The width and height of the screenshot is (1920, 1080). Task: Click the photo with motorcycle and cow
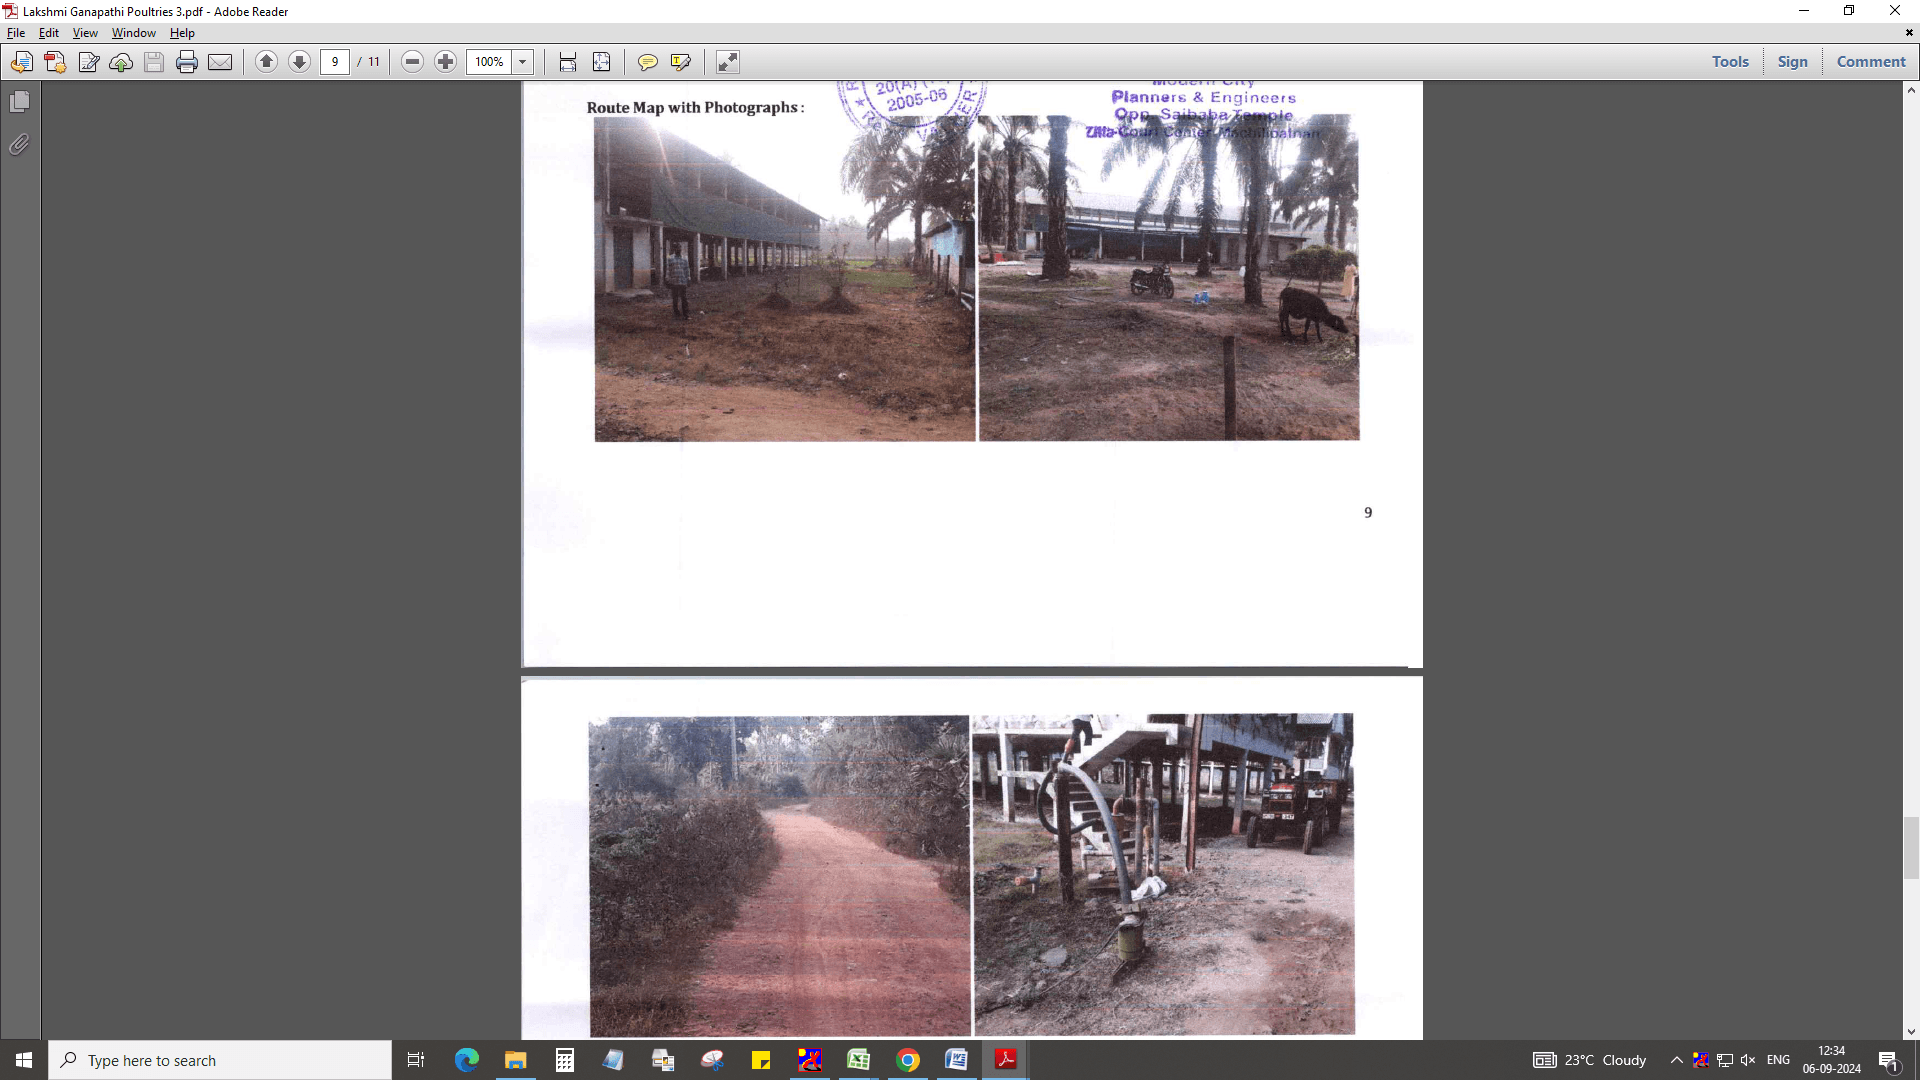[1169, 279]
